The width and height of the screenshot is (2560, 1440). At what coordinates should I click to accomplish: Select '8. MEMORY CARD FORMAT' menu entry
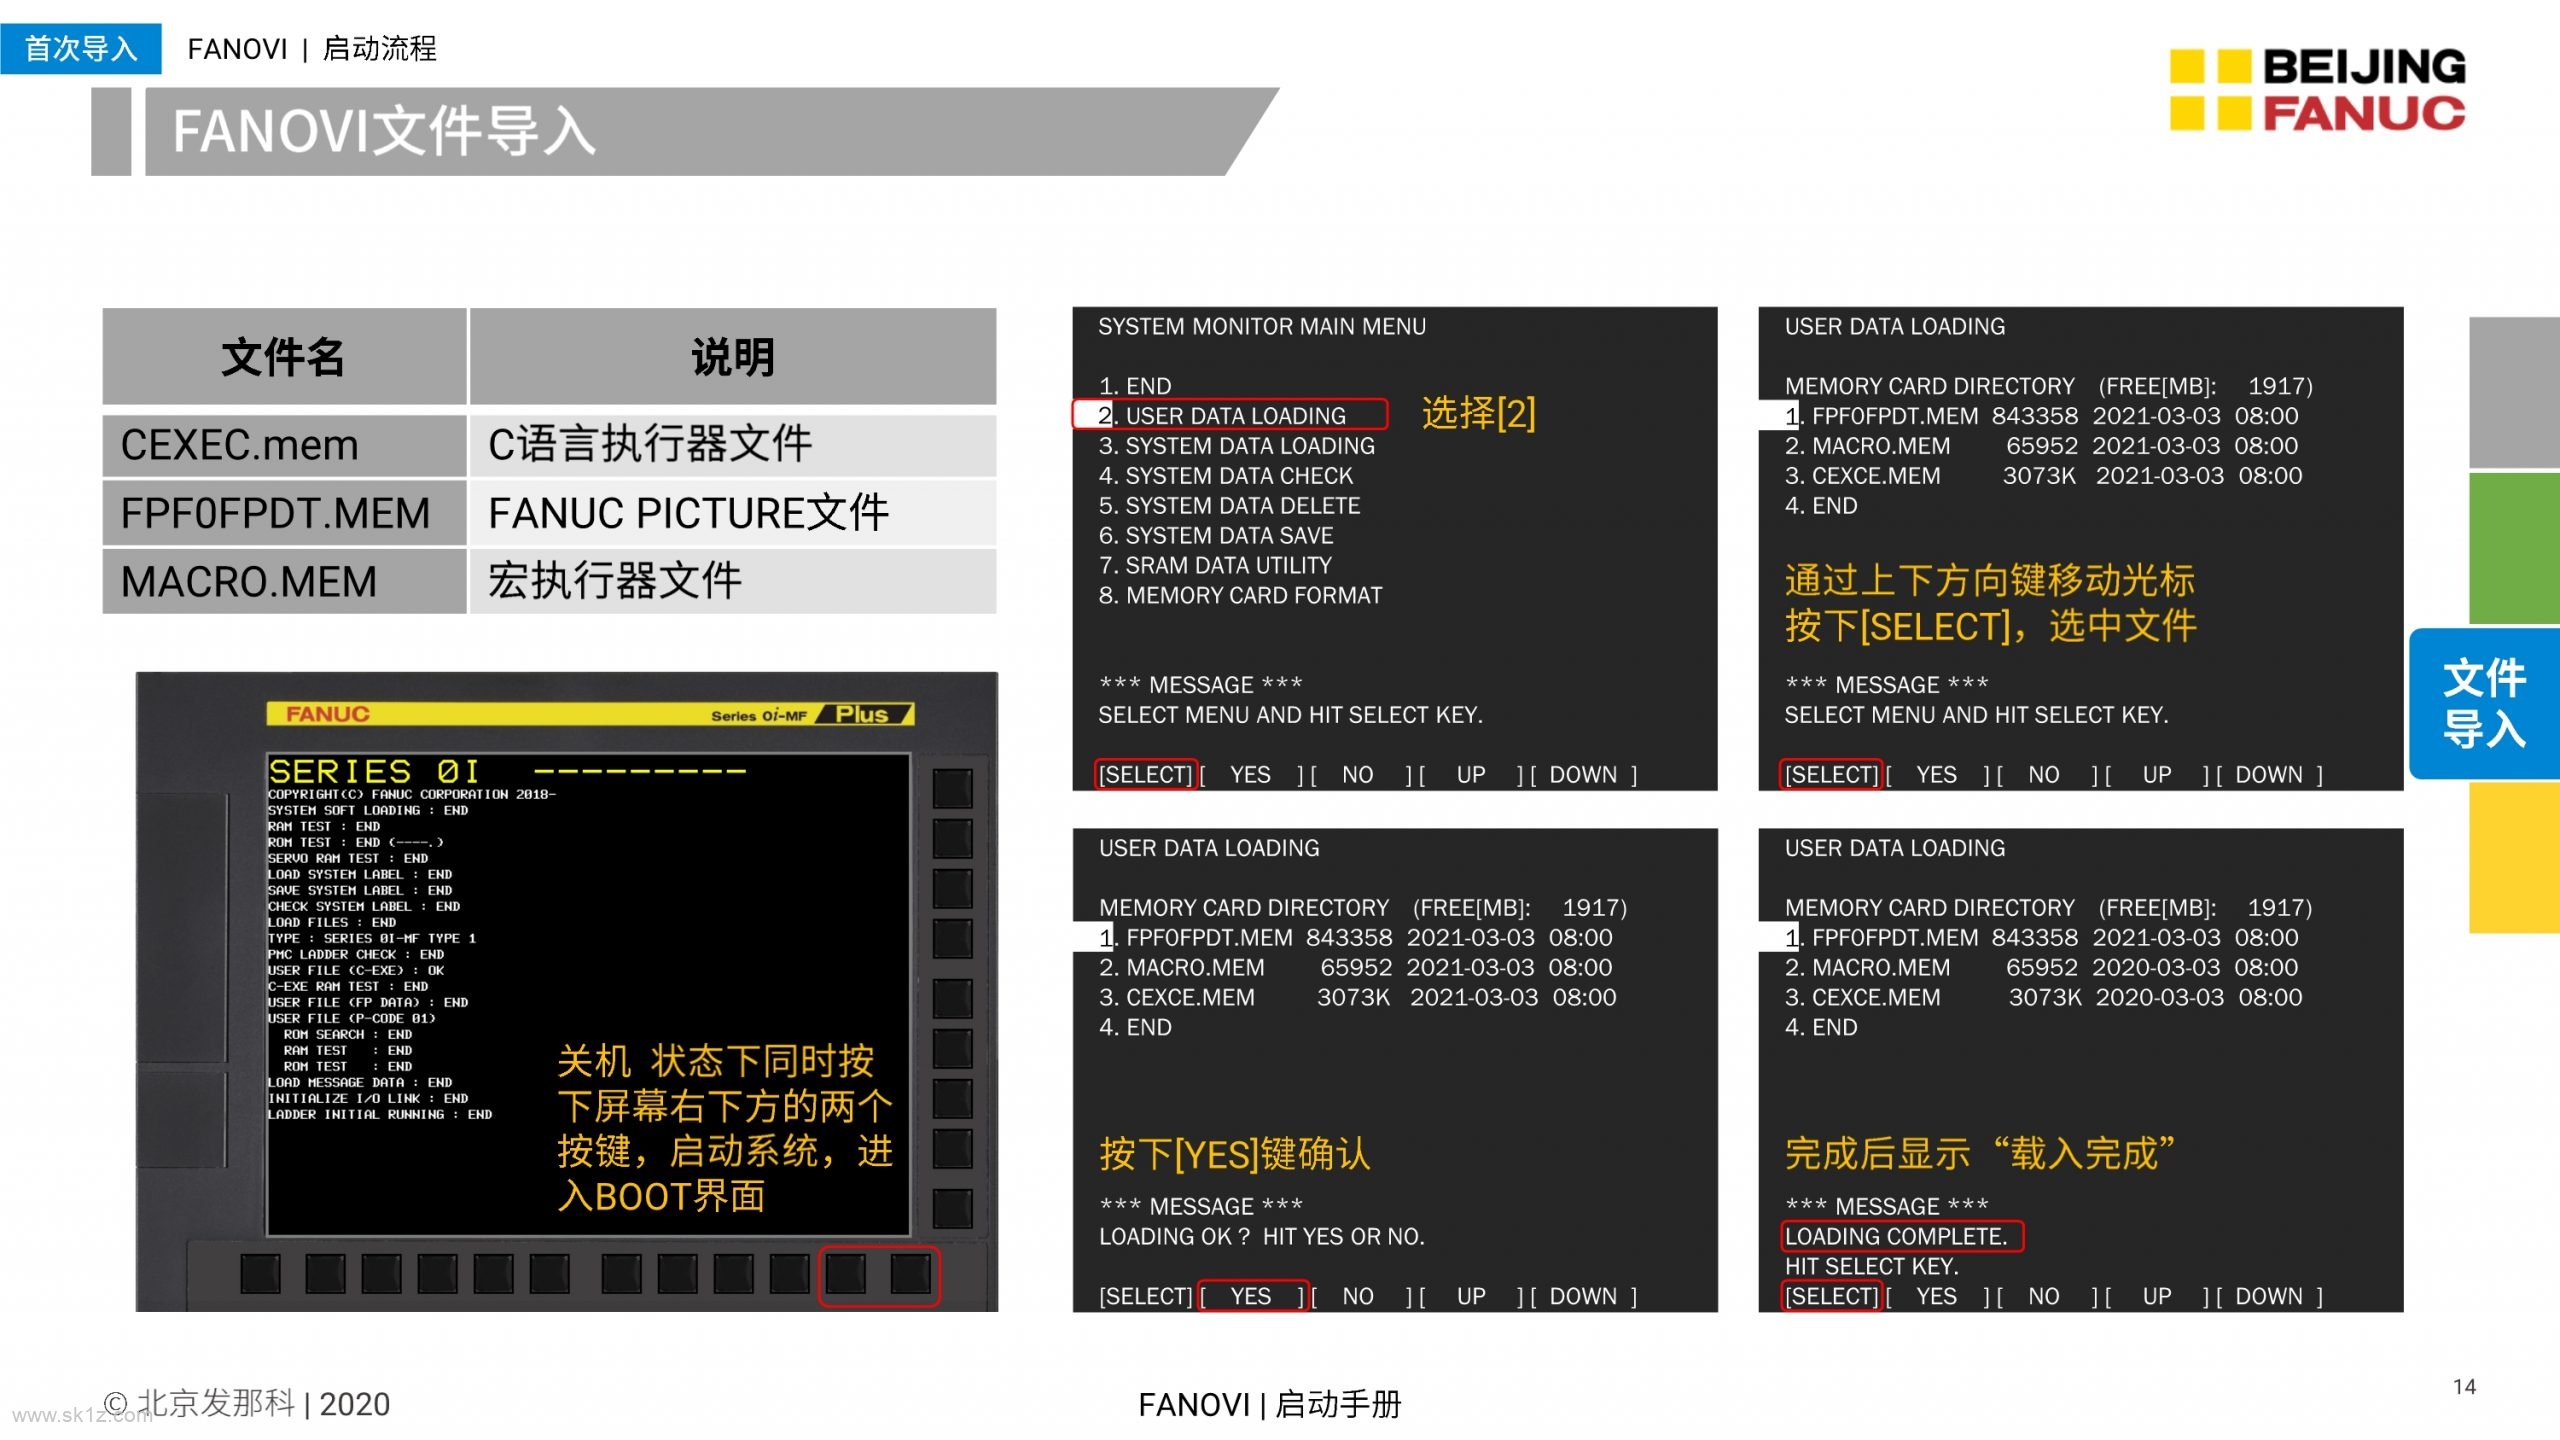pos(1240,596)
